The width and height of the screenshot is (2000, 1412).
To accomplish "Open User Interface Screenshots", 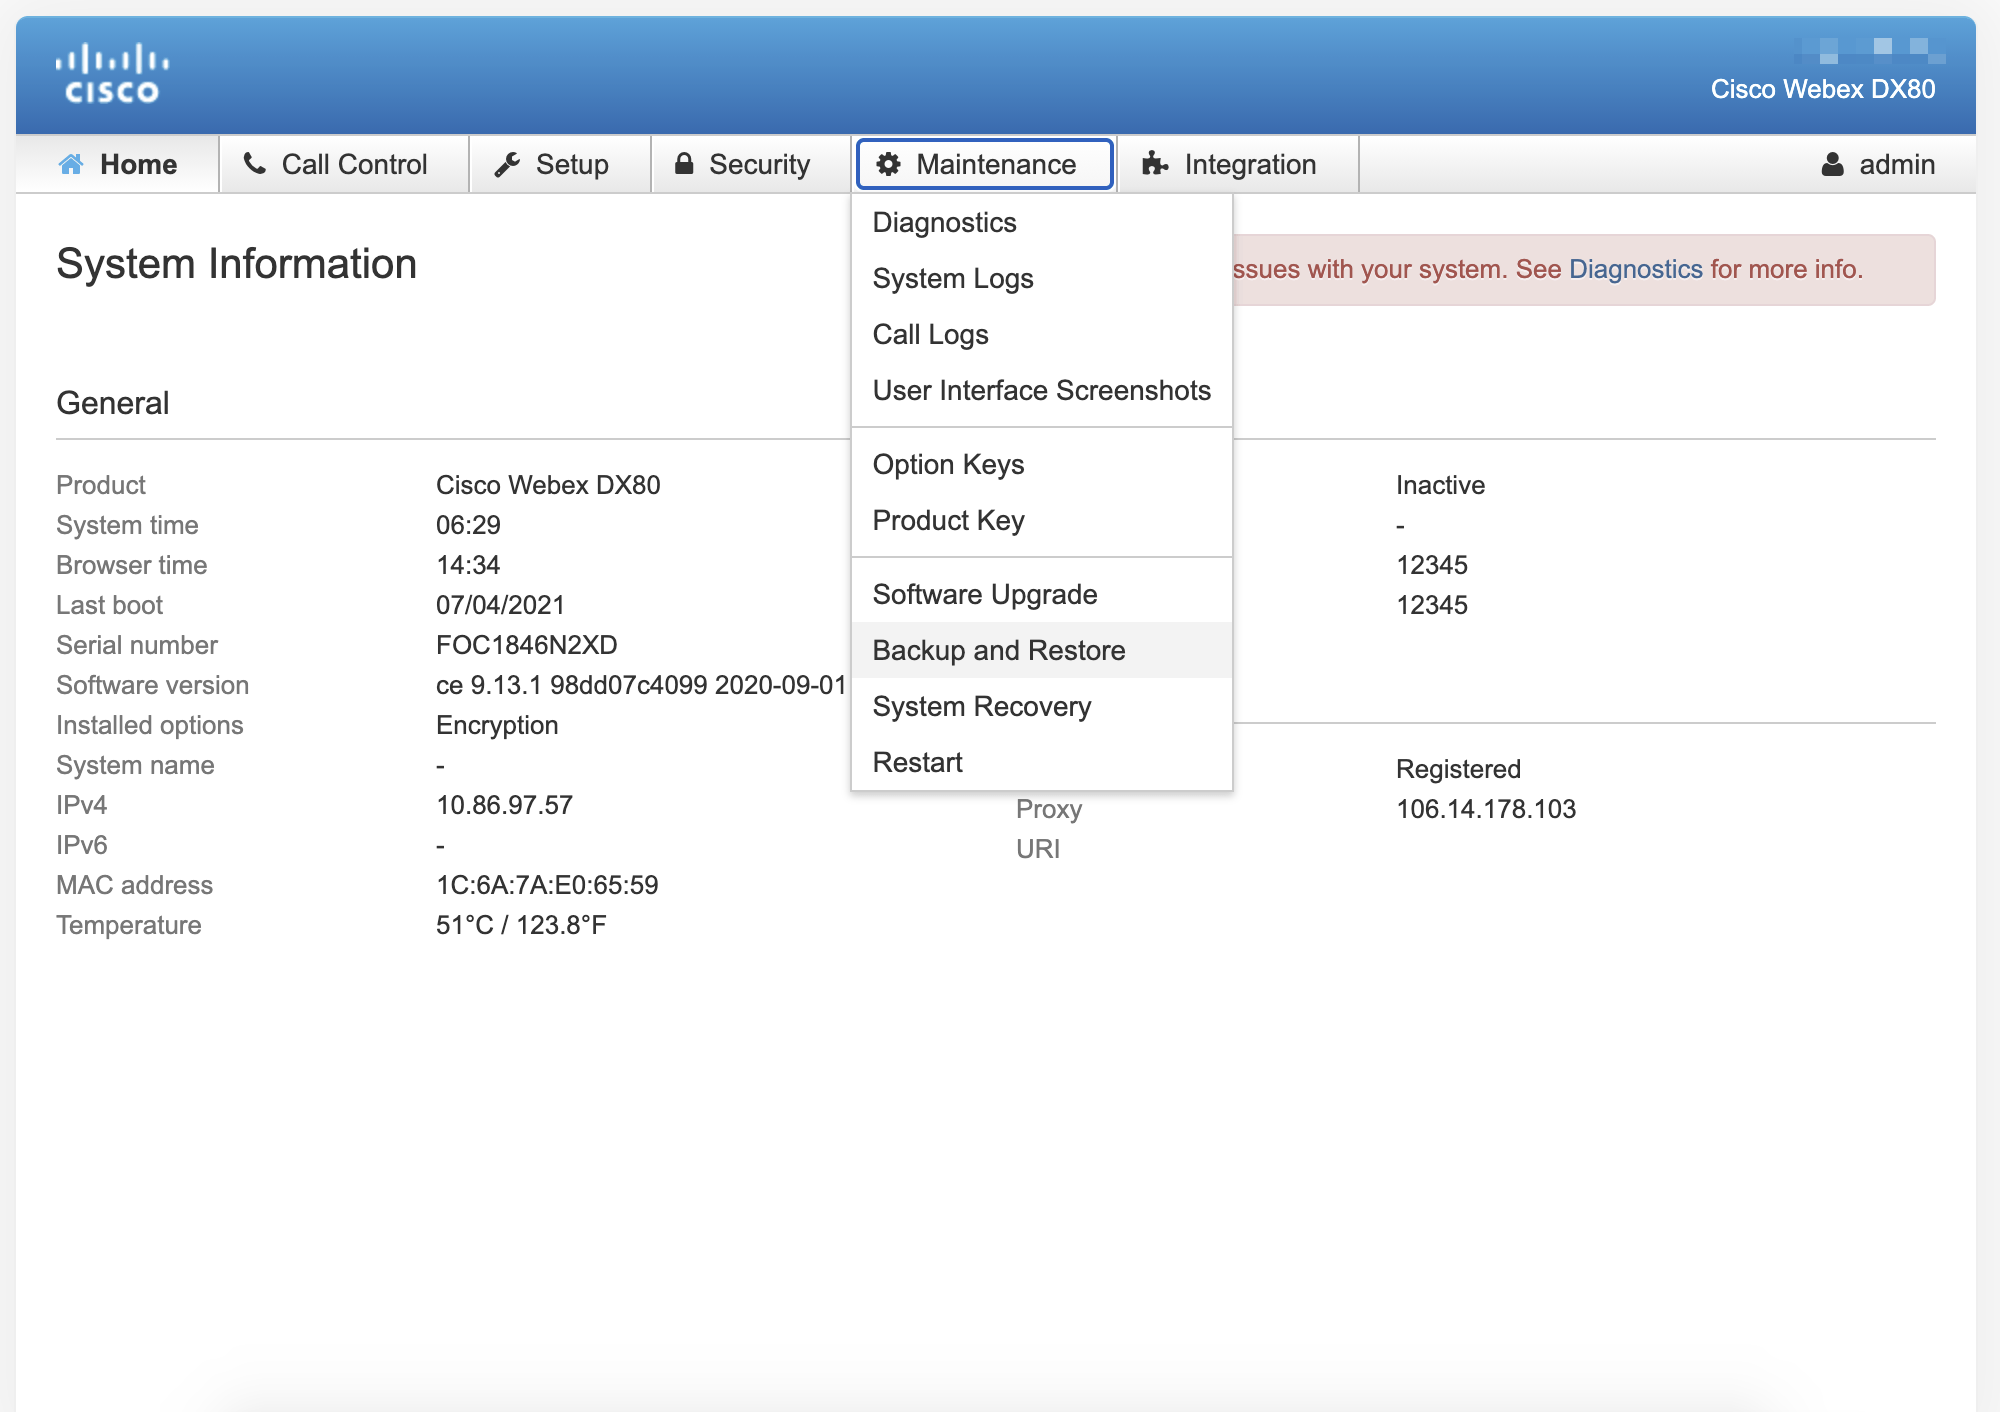I will click(1042, 390).
